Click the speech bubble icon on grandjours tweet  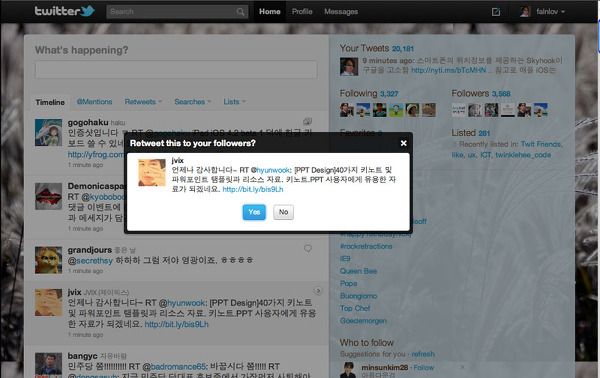308,249
